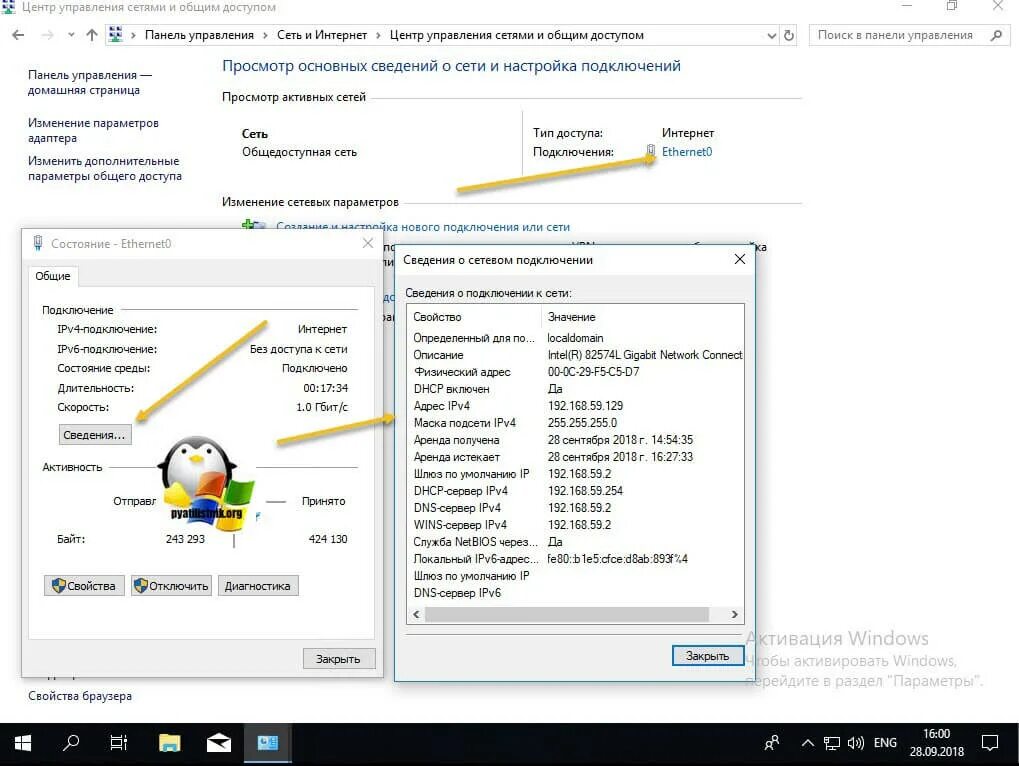This screenshot has width=1019, height=766.
Task: Click the Forward navigation arrow
Action: 47,35
